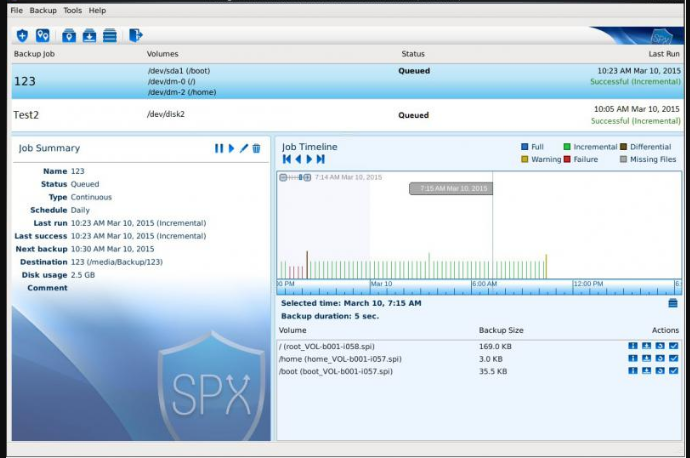Click the download-to-tray toolbar icon
The height and width of the screenshot is (458, 690).
[89, 36]
